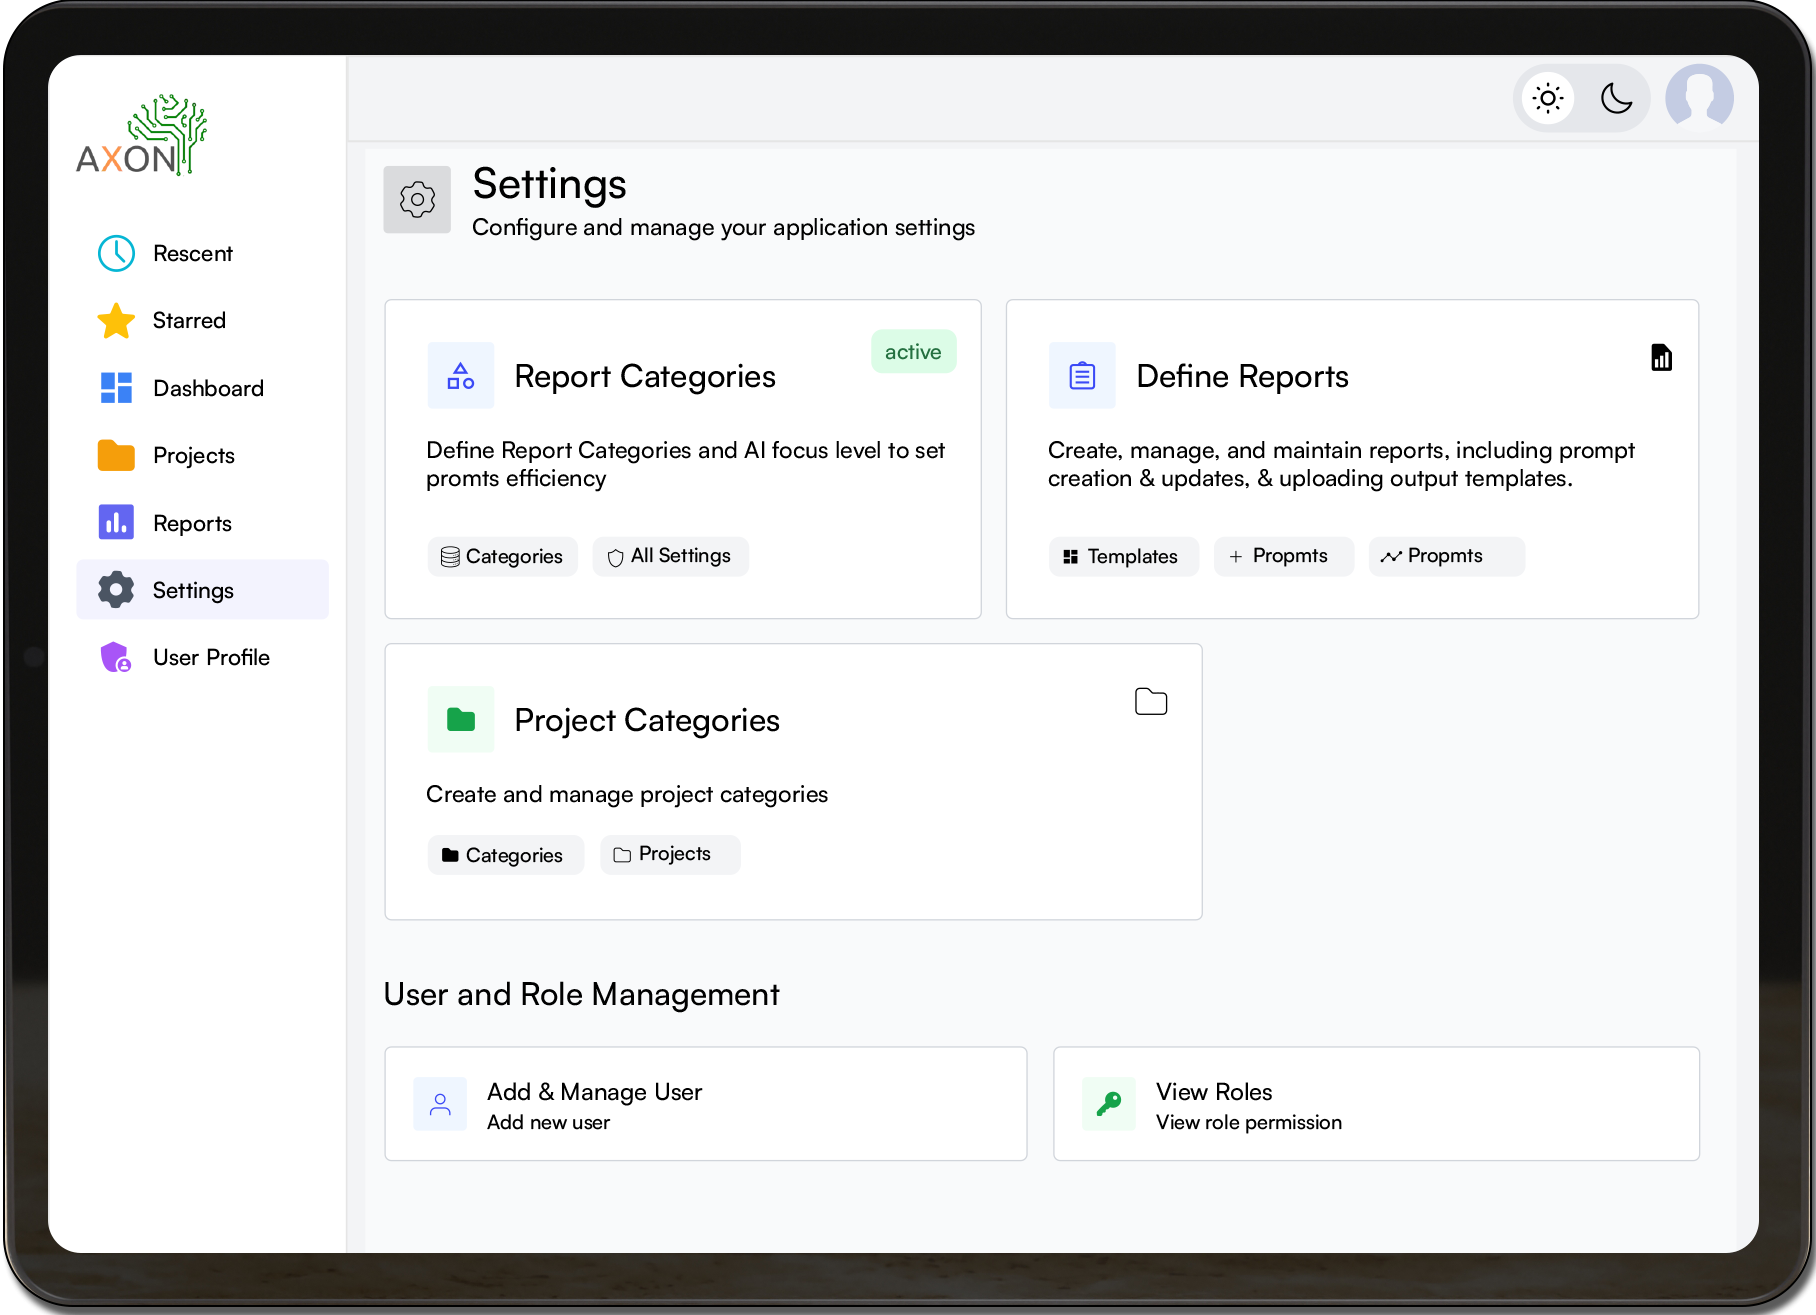Click the outlined folder icon in Project Categories card

coord(1151,702)
